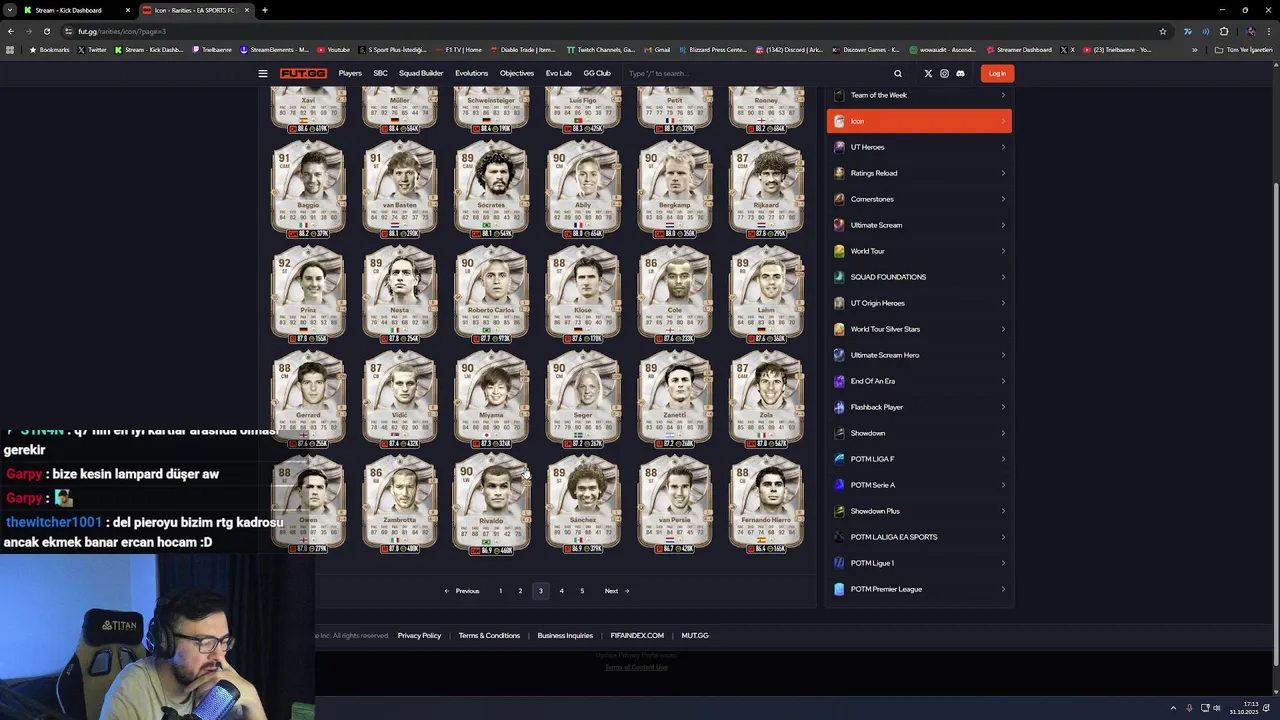The width and height of the screenshot is (1280, 720).
Task: Click the SQUAD FOUNDATIONS rarity icon
Action: tap(839, 277)
